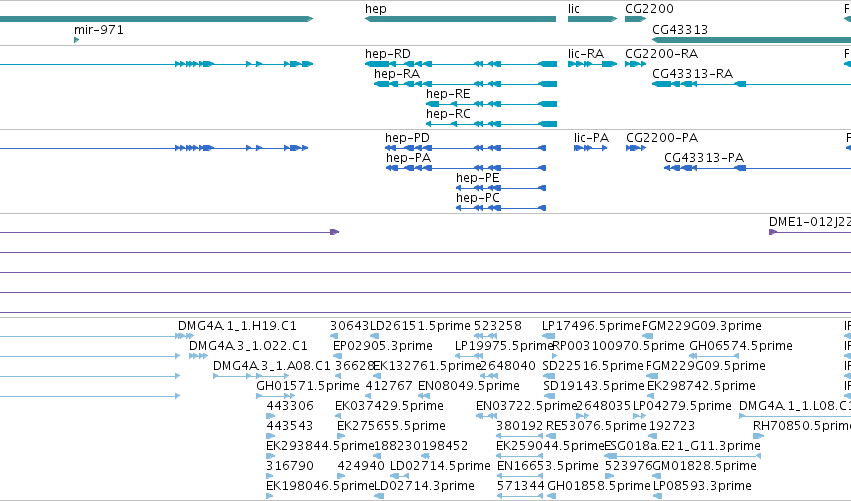The image size is (851, 501).
Task: Open the EK198046.5prime EST
Action: point(270,496)
